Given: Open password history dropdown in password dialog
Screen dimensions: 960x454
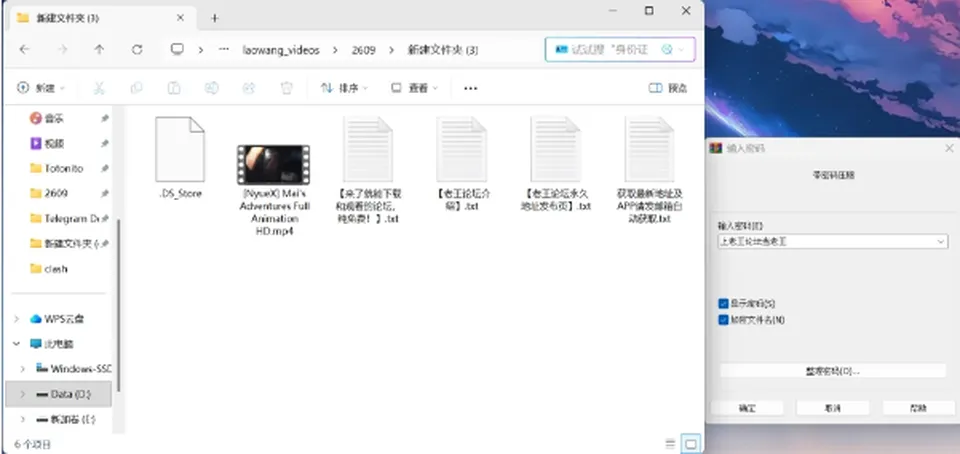Looking at the screenshot, I should point(941,242).
